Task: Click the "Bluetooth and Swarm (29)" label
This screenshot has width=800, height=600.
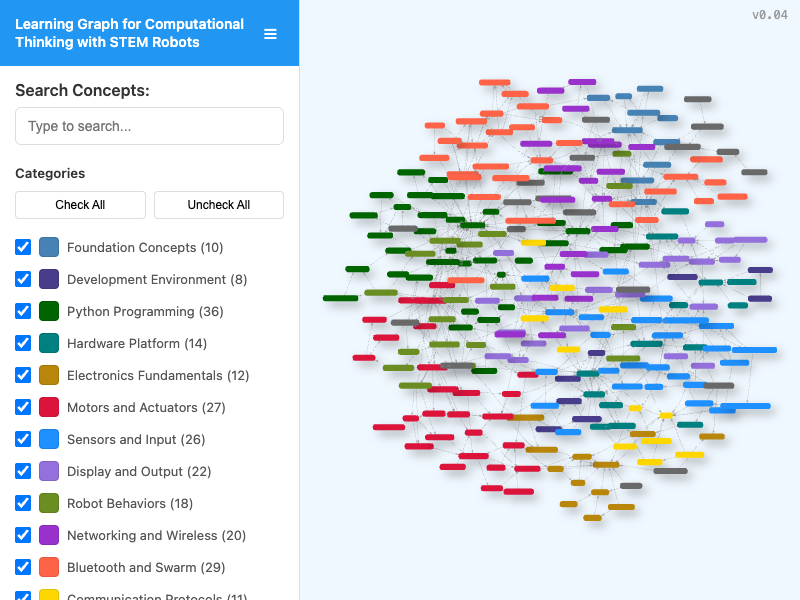Action: [x=146, y=568]
